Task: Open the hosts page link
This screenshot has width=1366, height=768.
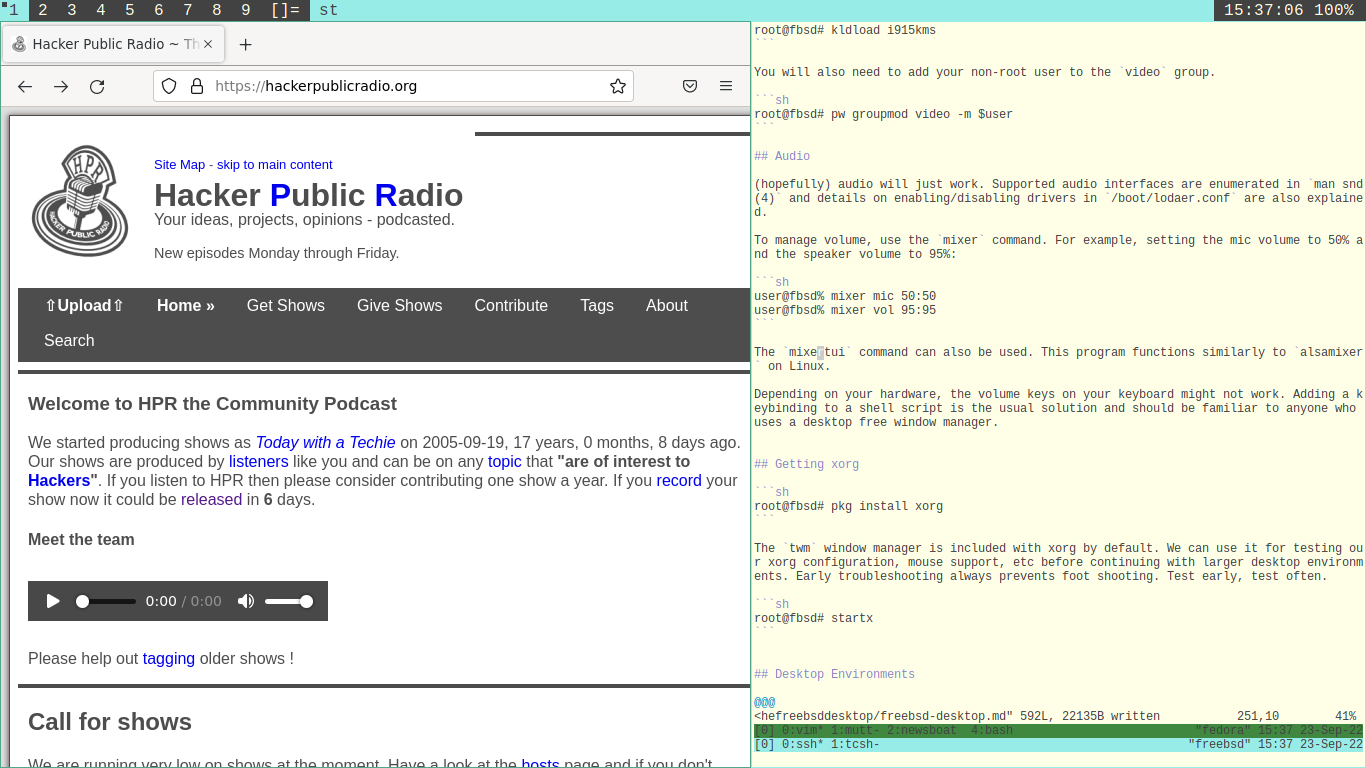Action: 540,763
